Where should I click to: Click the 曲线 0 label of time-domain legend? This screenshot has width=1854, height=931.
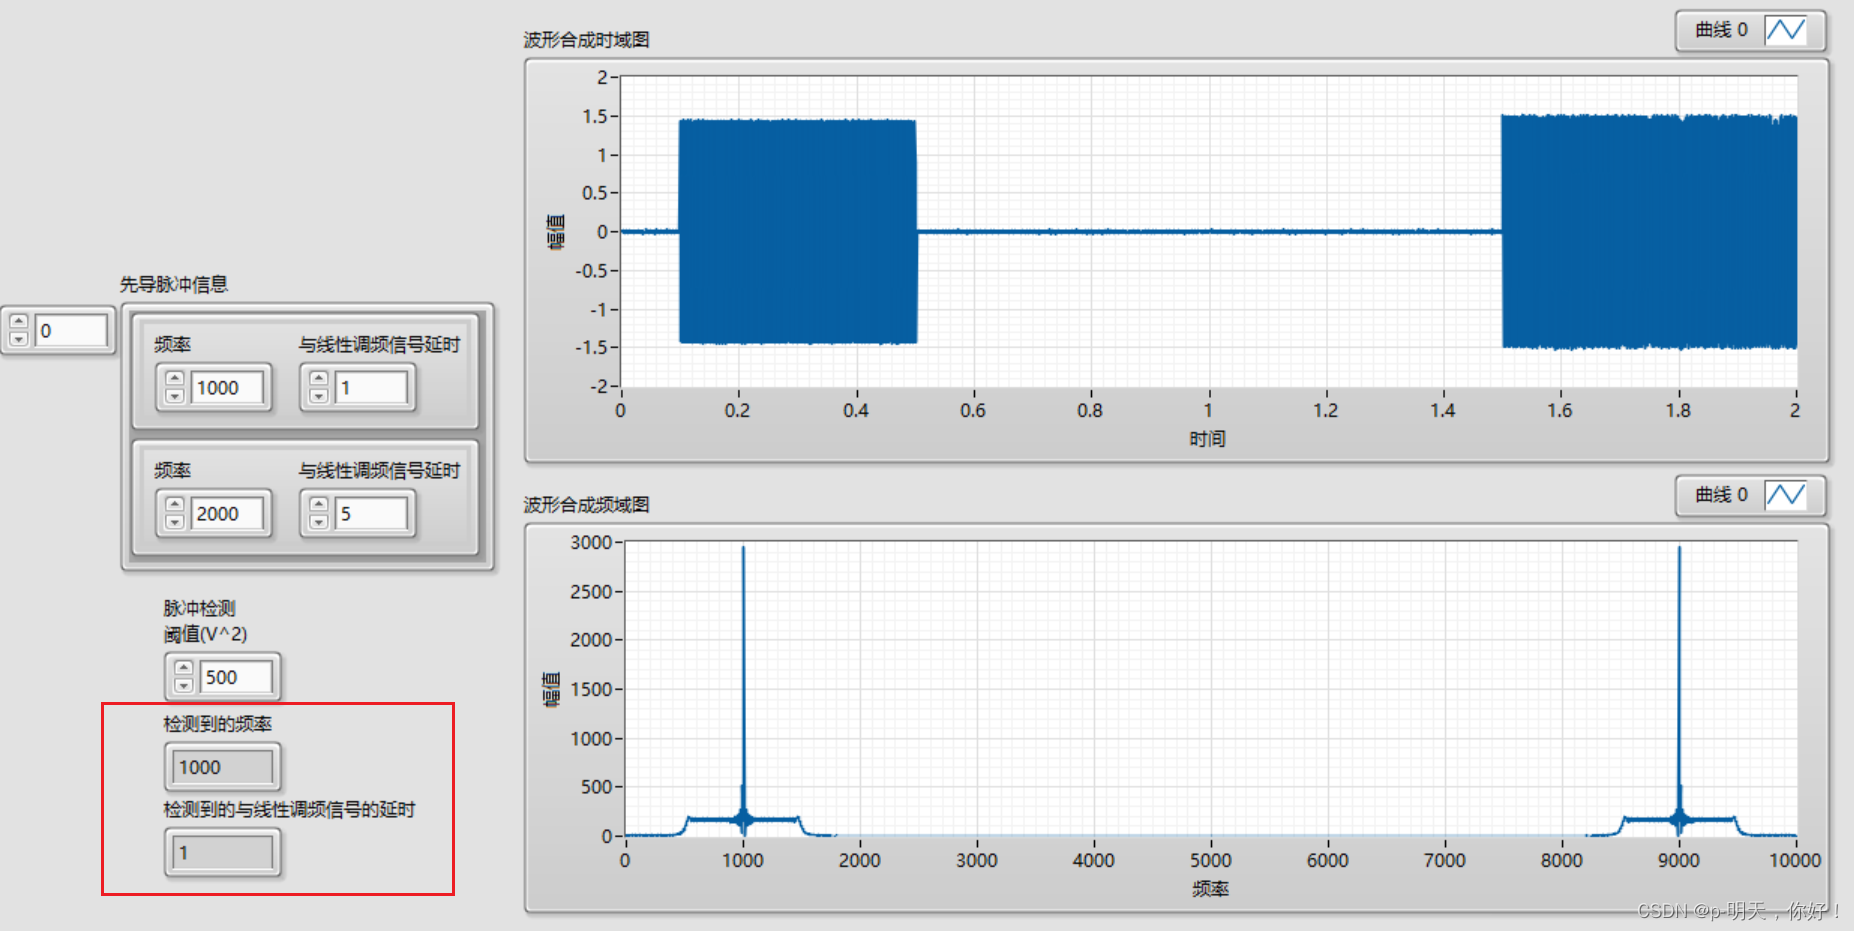(x=1721, y=30)
